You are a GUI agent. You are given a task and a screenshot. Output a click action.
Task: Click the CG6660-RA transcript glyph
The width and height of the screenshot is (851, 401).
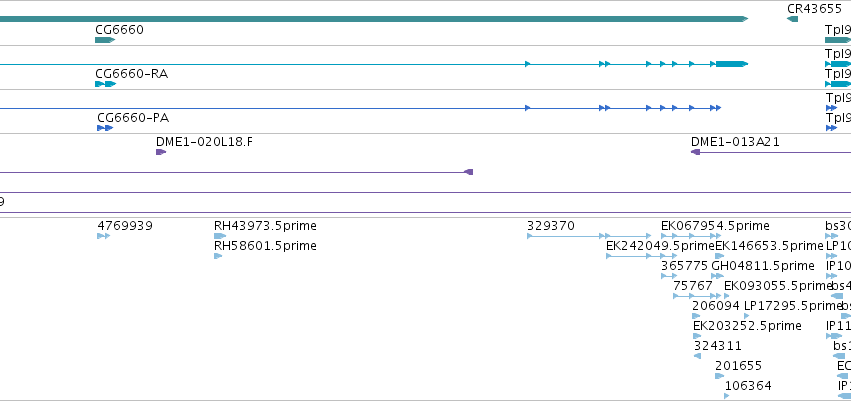click(x=106, y=84)
